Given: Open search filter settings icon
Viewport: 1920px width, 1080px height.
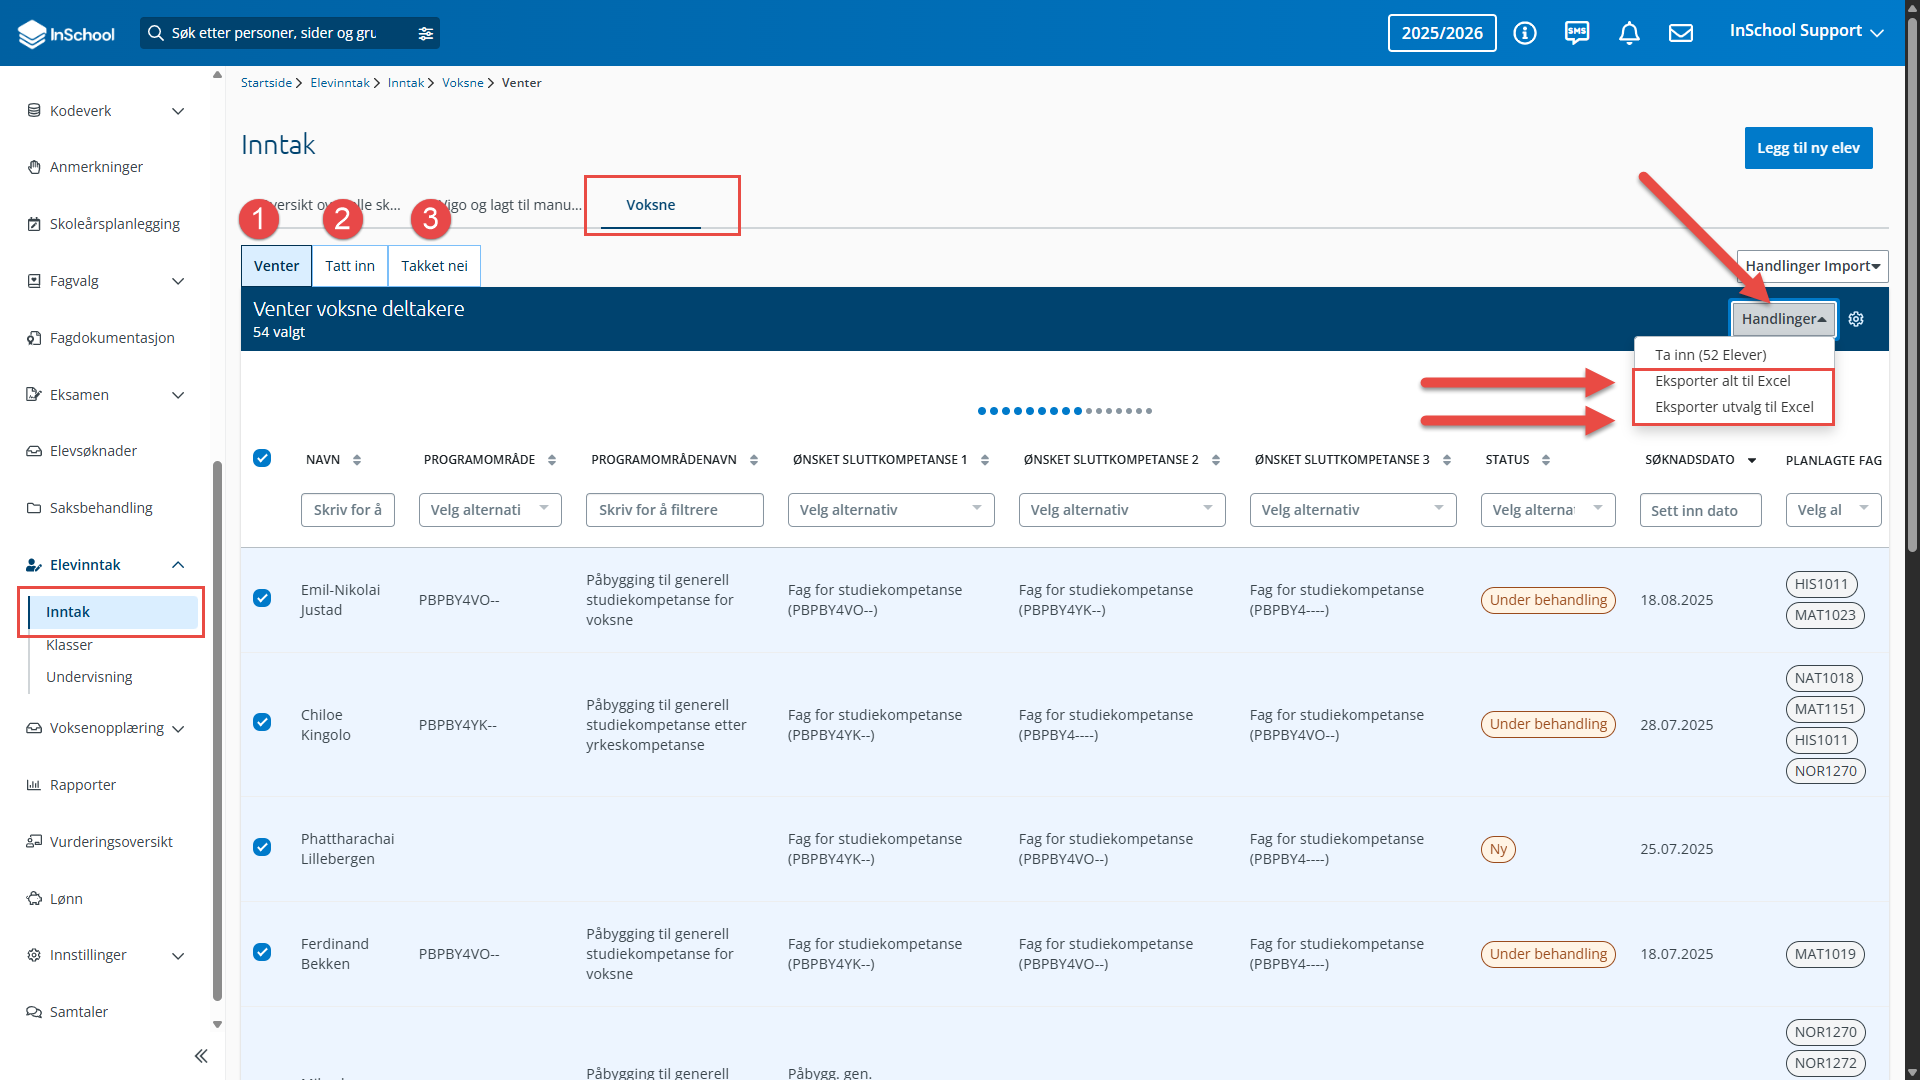Looking at the screenshot, I should point(426,33).
